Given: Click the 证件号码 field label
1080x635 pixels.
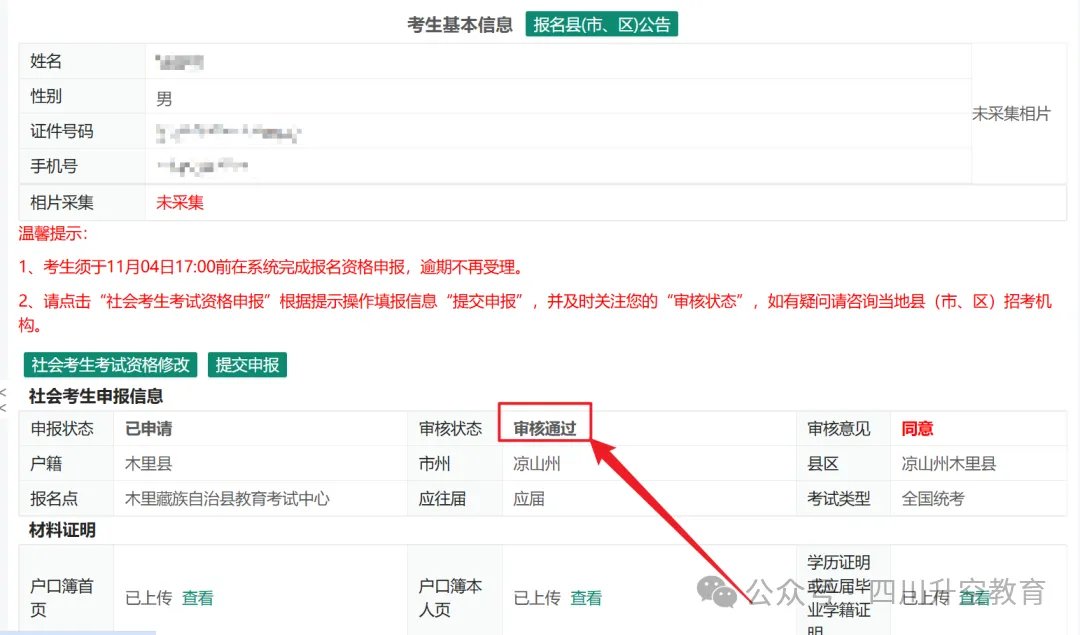Looking at the screenshot, I should [62, 131].
